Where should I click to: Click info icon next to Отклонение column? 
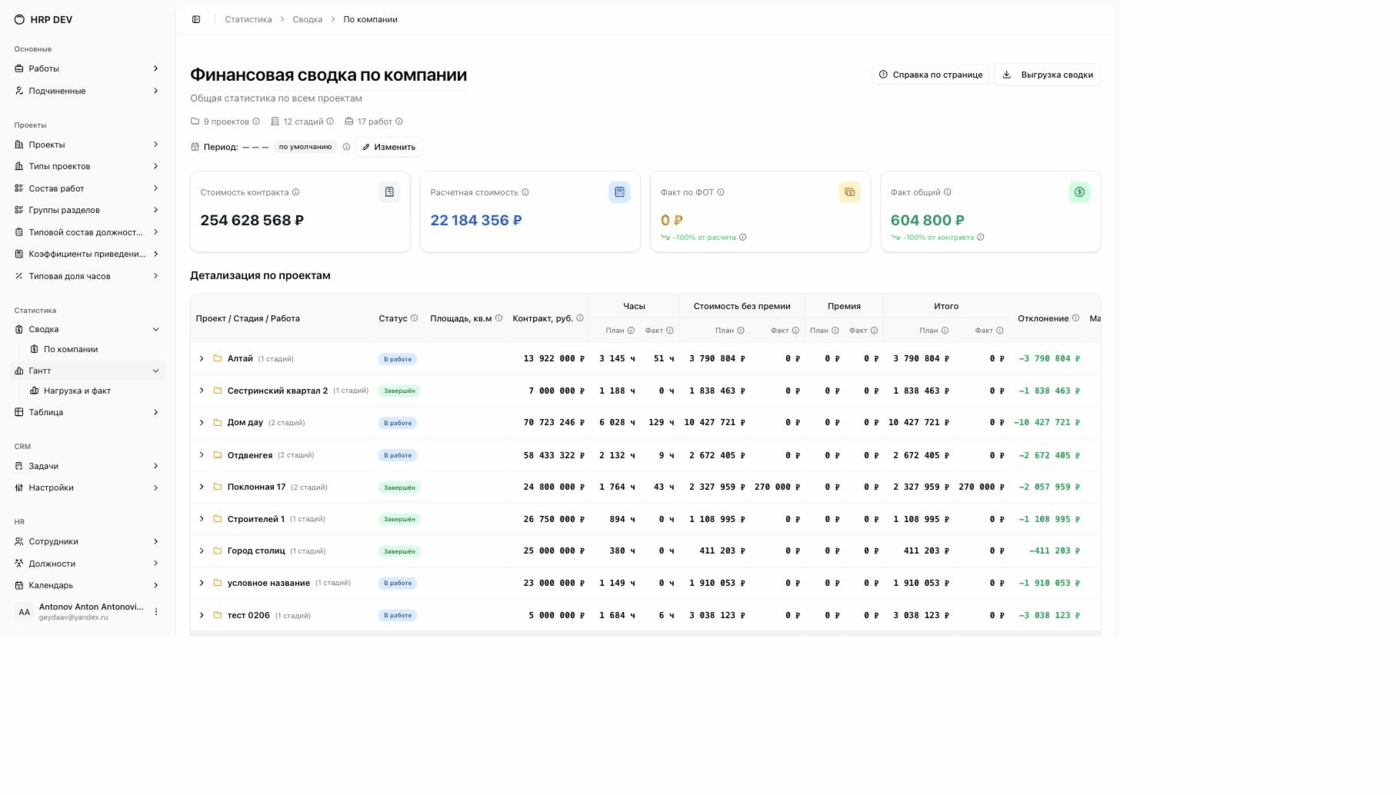point(1076,318)
